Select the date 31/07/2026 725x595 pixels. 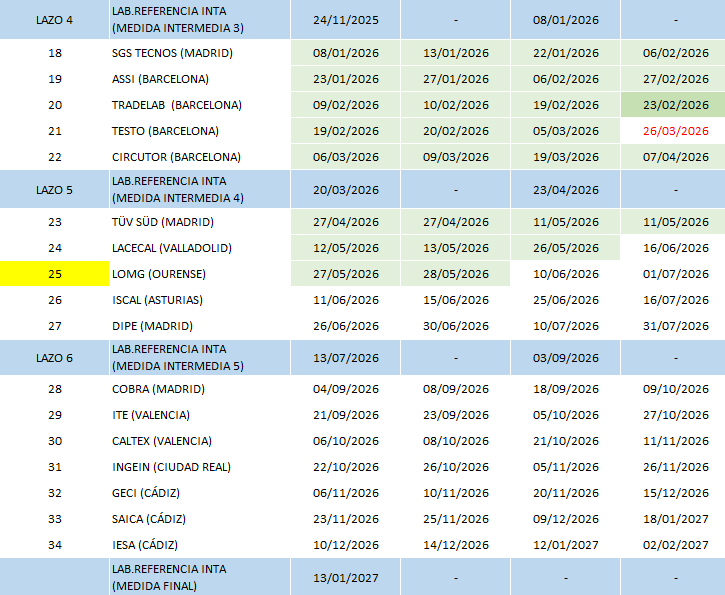click(676, 325)
